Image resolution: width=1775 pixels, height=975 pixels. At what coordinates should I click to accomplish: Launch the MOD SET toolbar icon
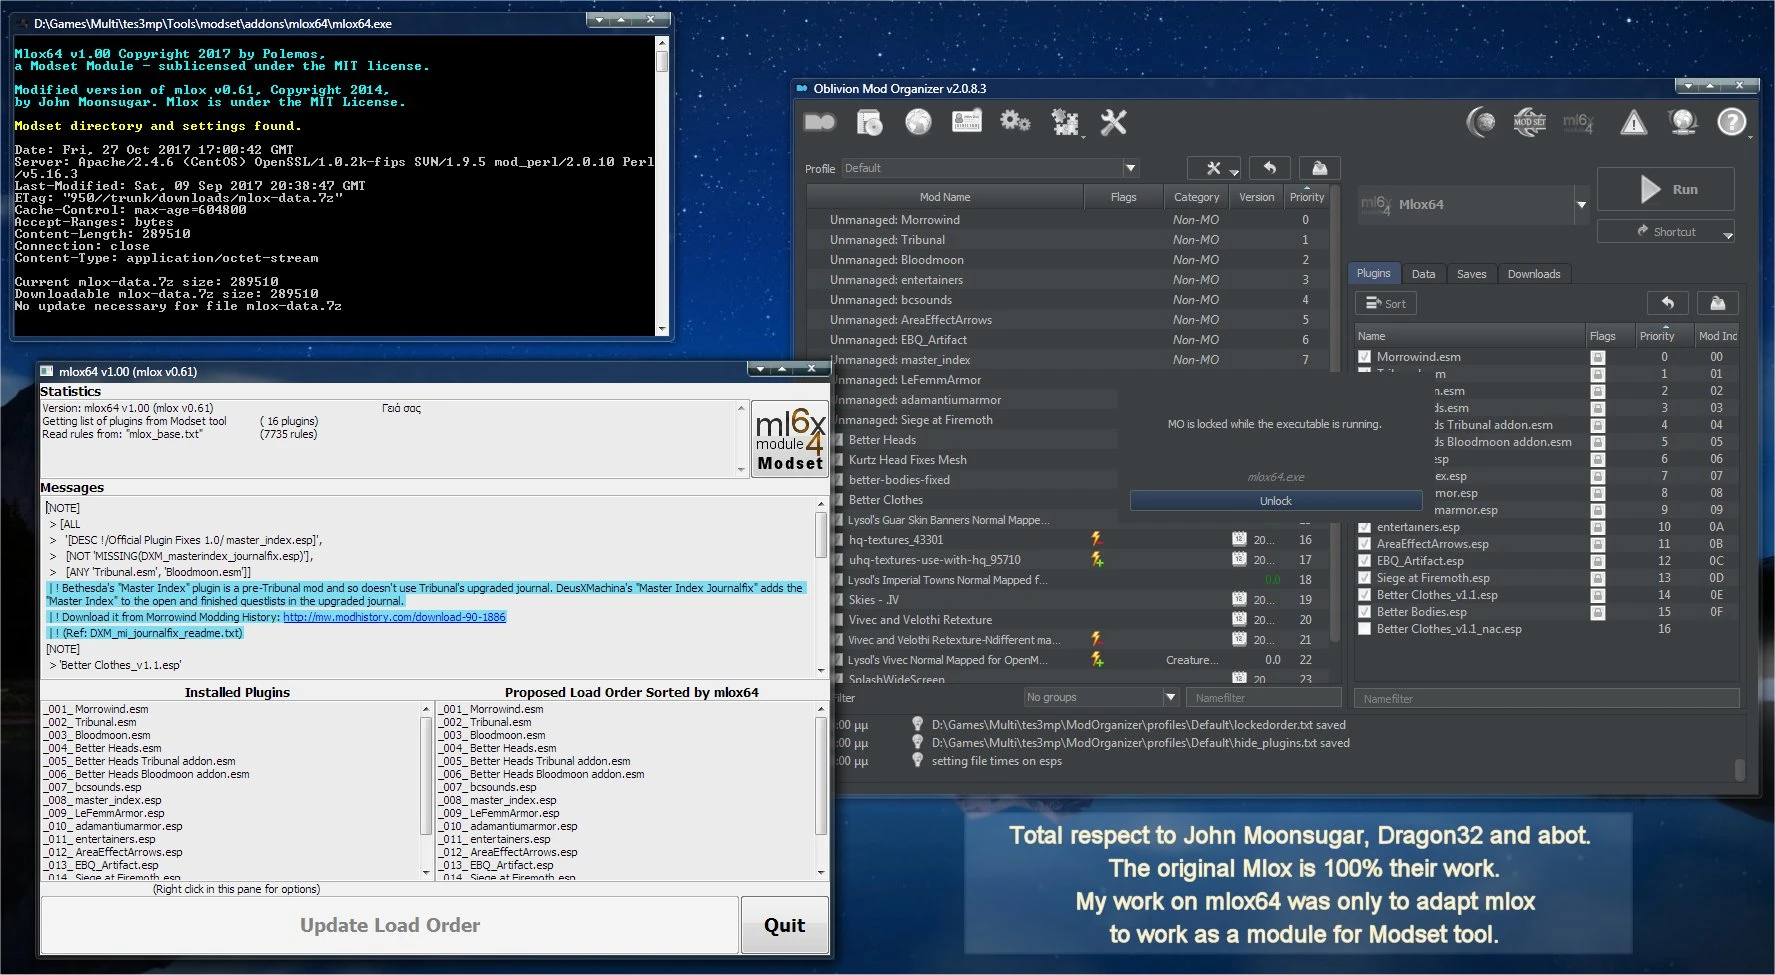tap(1529, 122)
